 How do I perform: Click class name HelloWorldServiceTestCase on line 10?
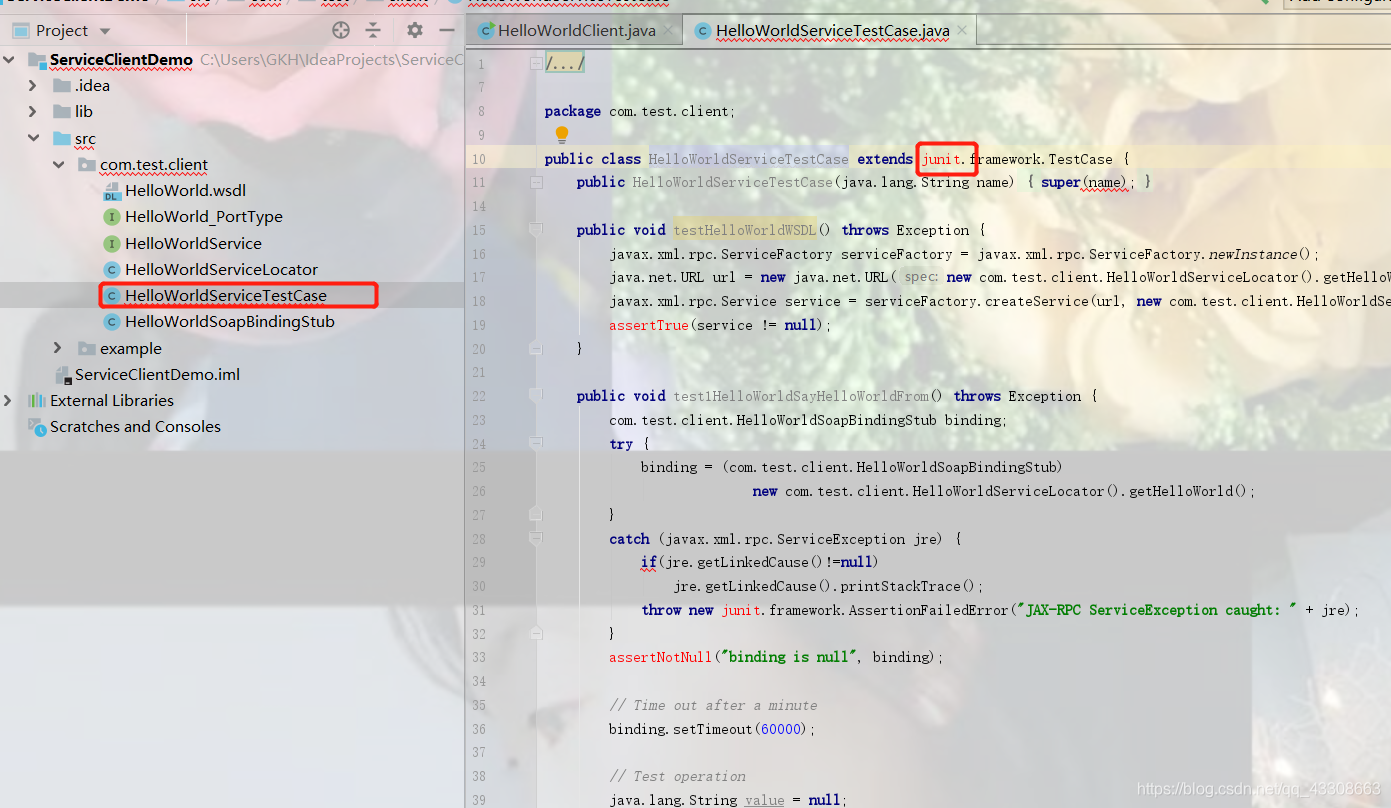pos(748,159)
